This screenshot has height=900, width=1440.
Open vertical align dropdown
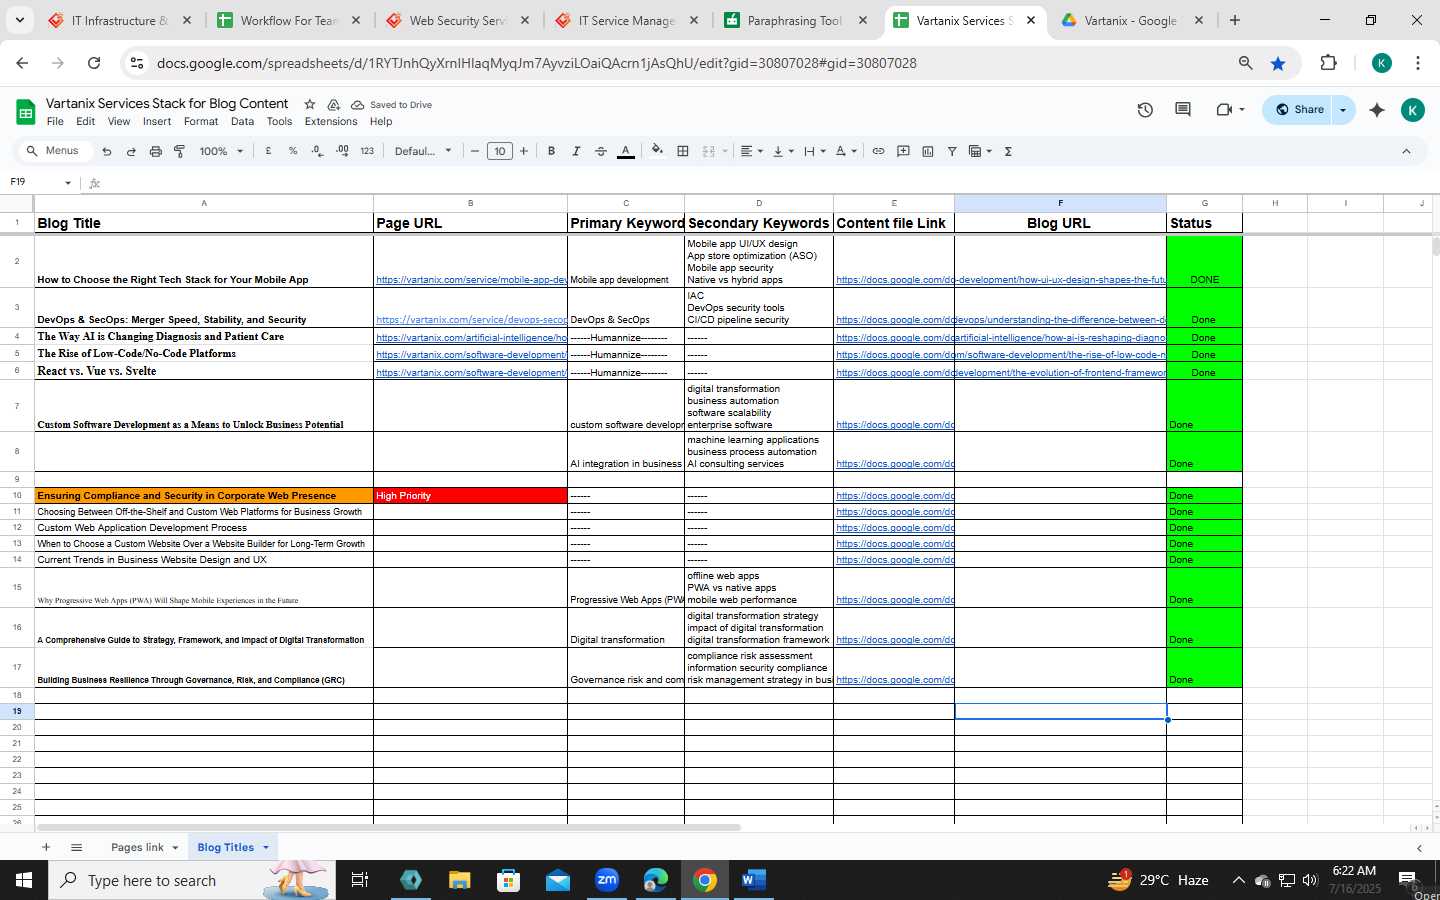783,151
